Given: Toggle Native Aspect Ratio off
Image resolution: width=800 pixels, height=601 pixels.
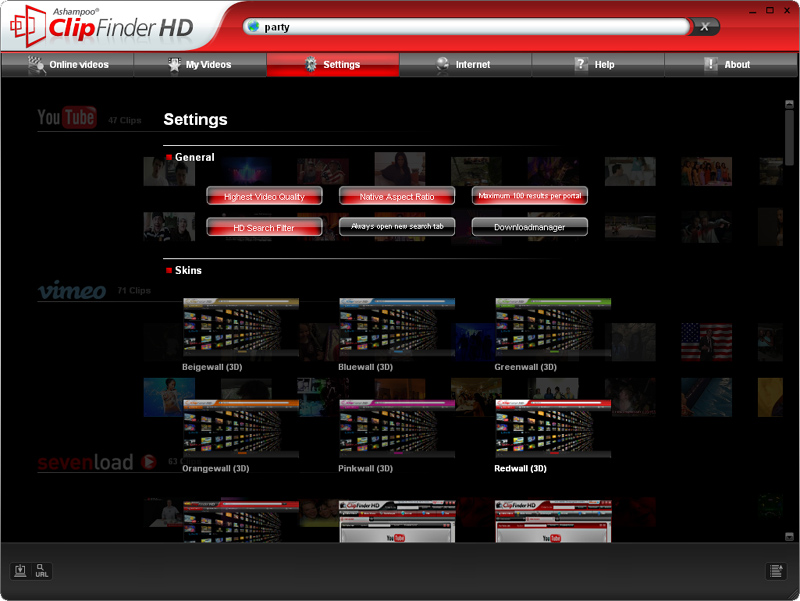Looking at the screenshot, I should point(397,195).
